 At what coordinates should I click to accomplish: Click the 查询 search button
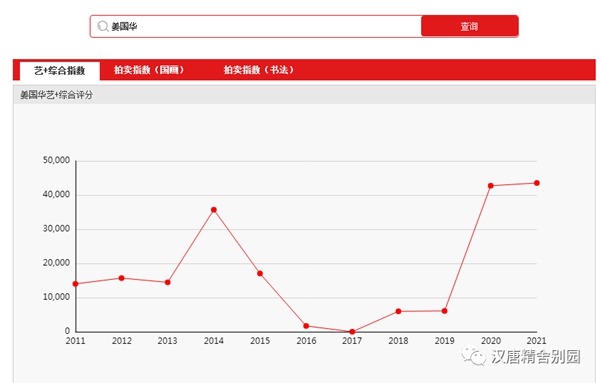click(470, 26)
